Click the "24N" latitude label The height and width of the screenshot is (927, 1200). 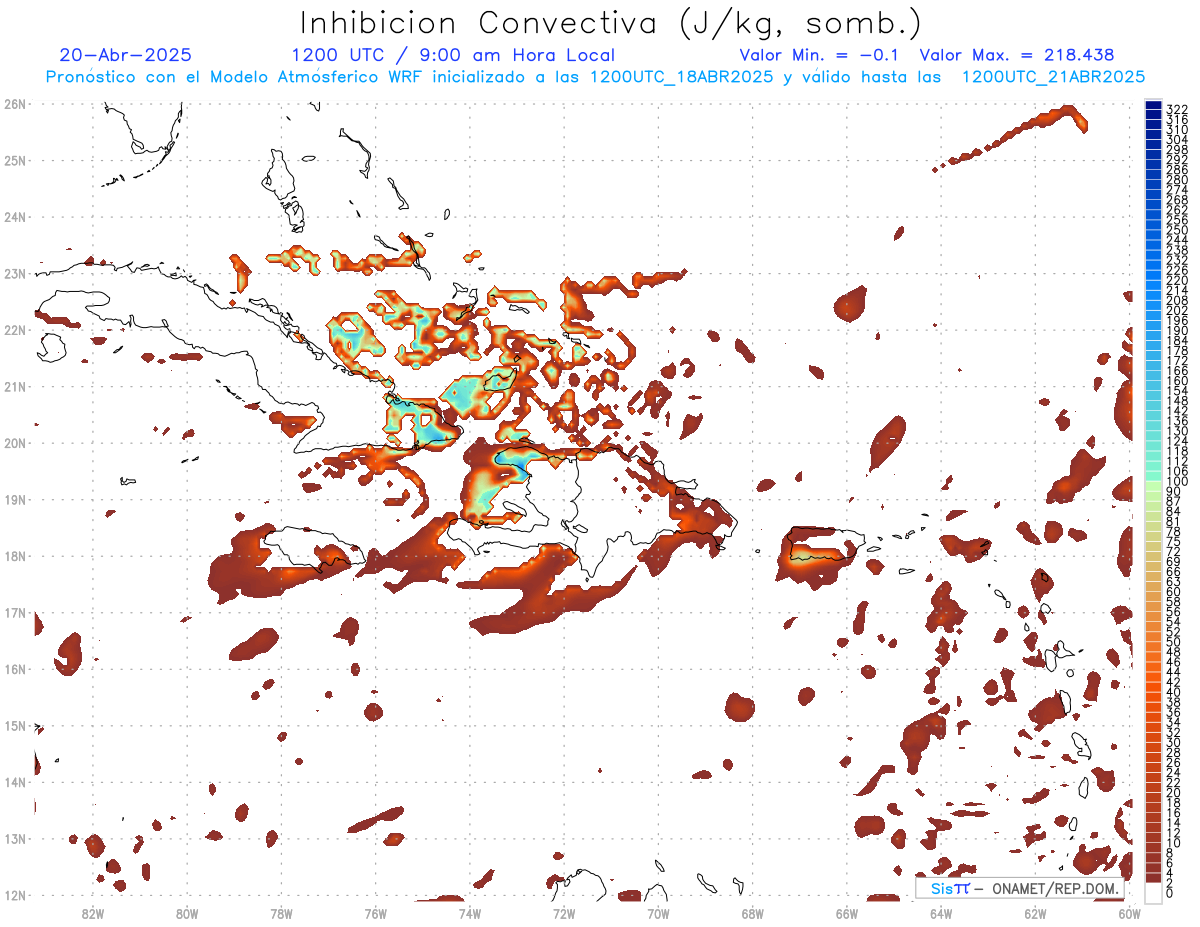(14, 217)
